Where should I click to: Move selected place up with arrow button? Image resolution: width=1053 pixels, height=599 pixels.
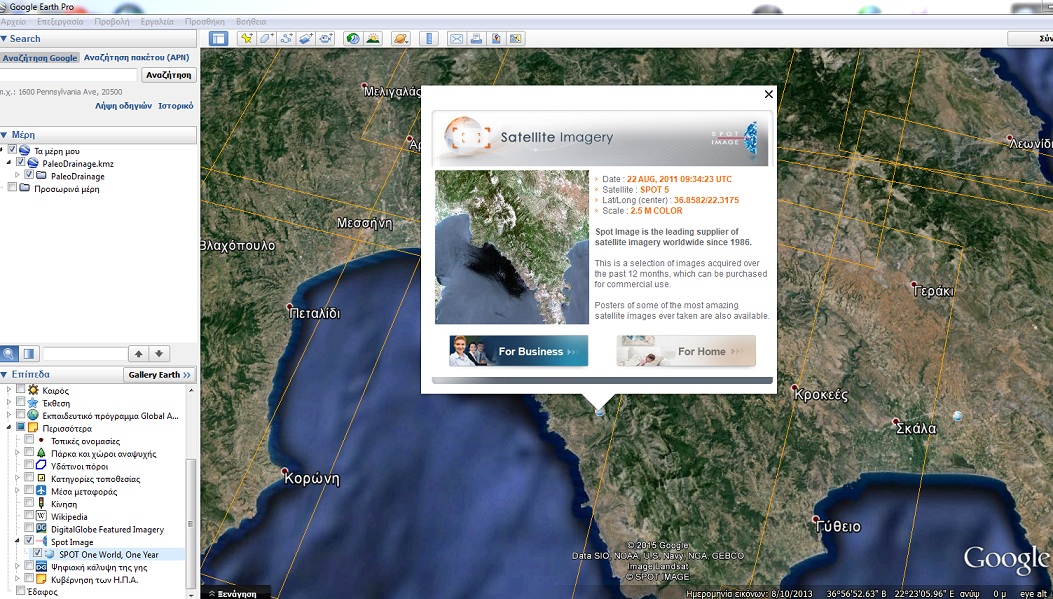(x=138, y=353)
